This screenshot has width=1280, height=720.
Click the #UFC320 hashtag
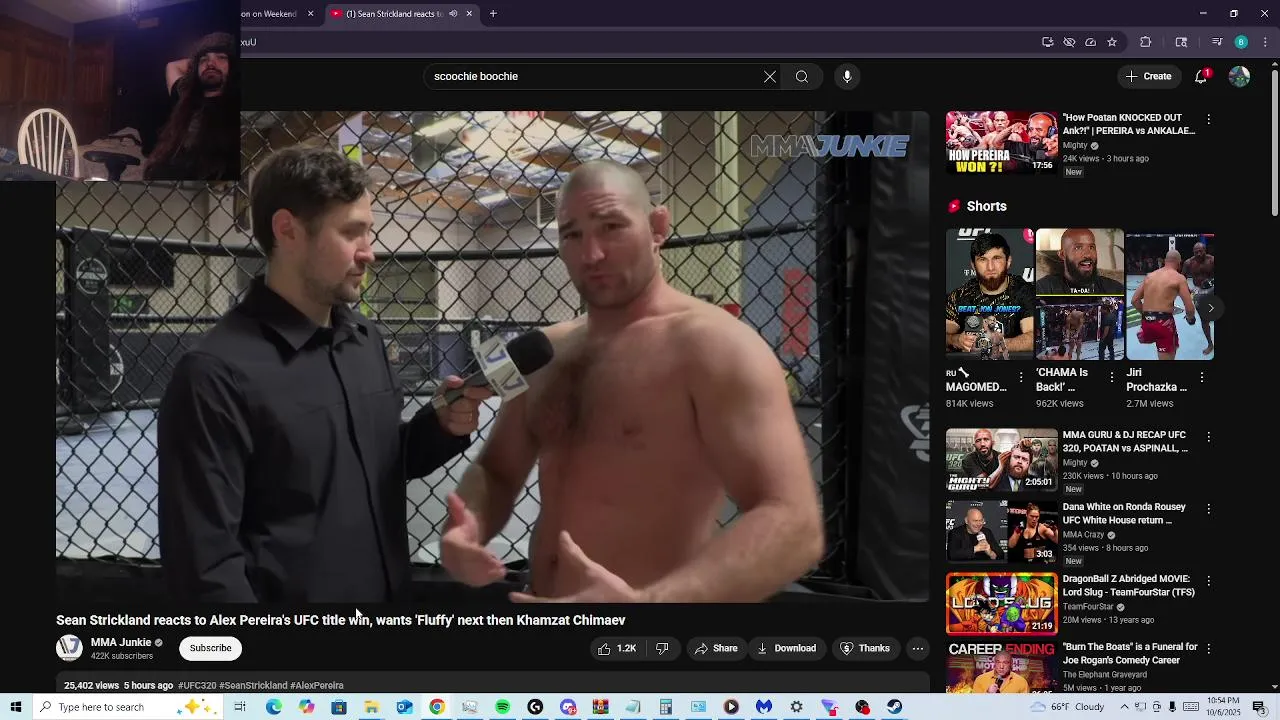click(x=197, y=686)
